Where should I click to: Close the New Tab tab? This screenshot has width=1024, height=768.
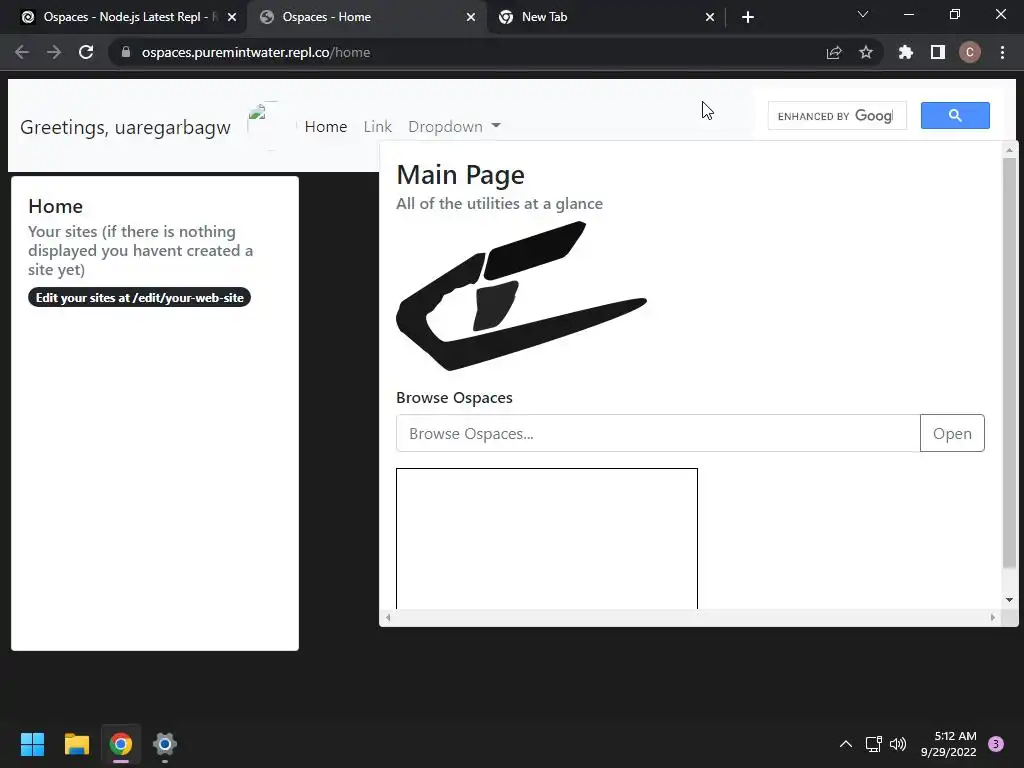(710, 17)
